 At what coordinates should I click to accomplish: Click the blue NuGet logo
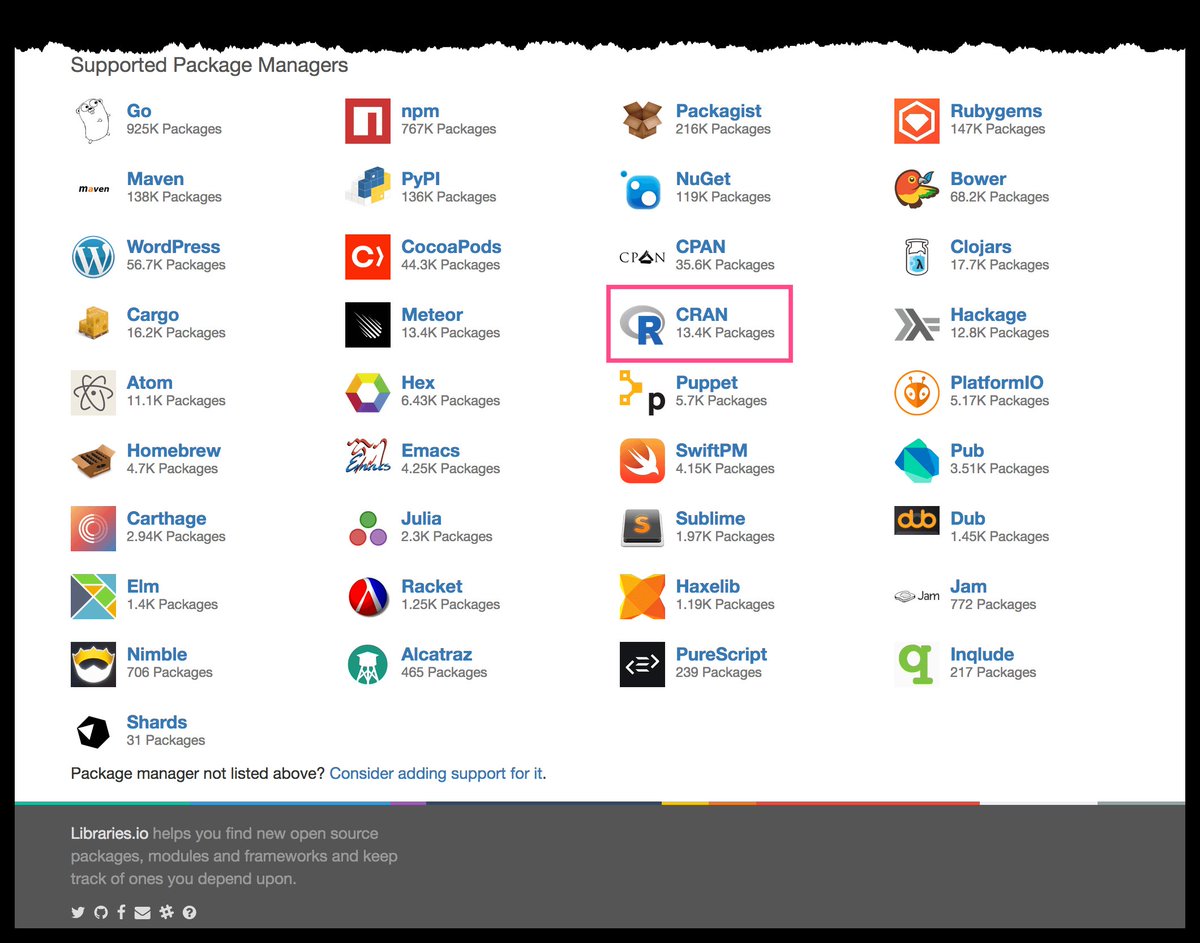642,189
